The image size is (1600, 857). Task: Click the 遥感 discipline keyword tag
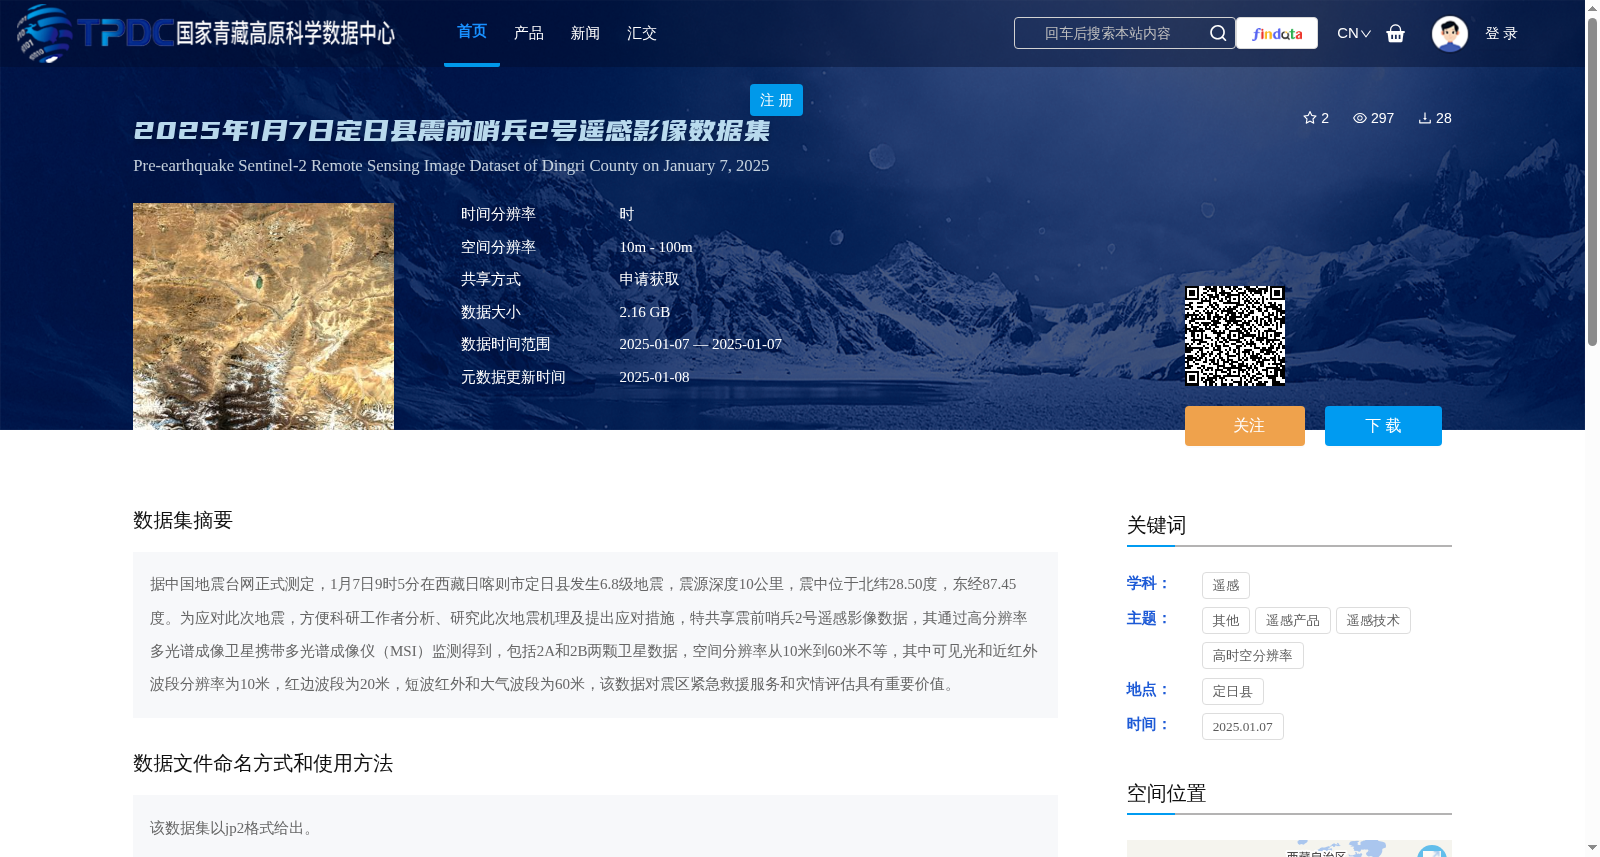(x=1226, y=585)
